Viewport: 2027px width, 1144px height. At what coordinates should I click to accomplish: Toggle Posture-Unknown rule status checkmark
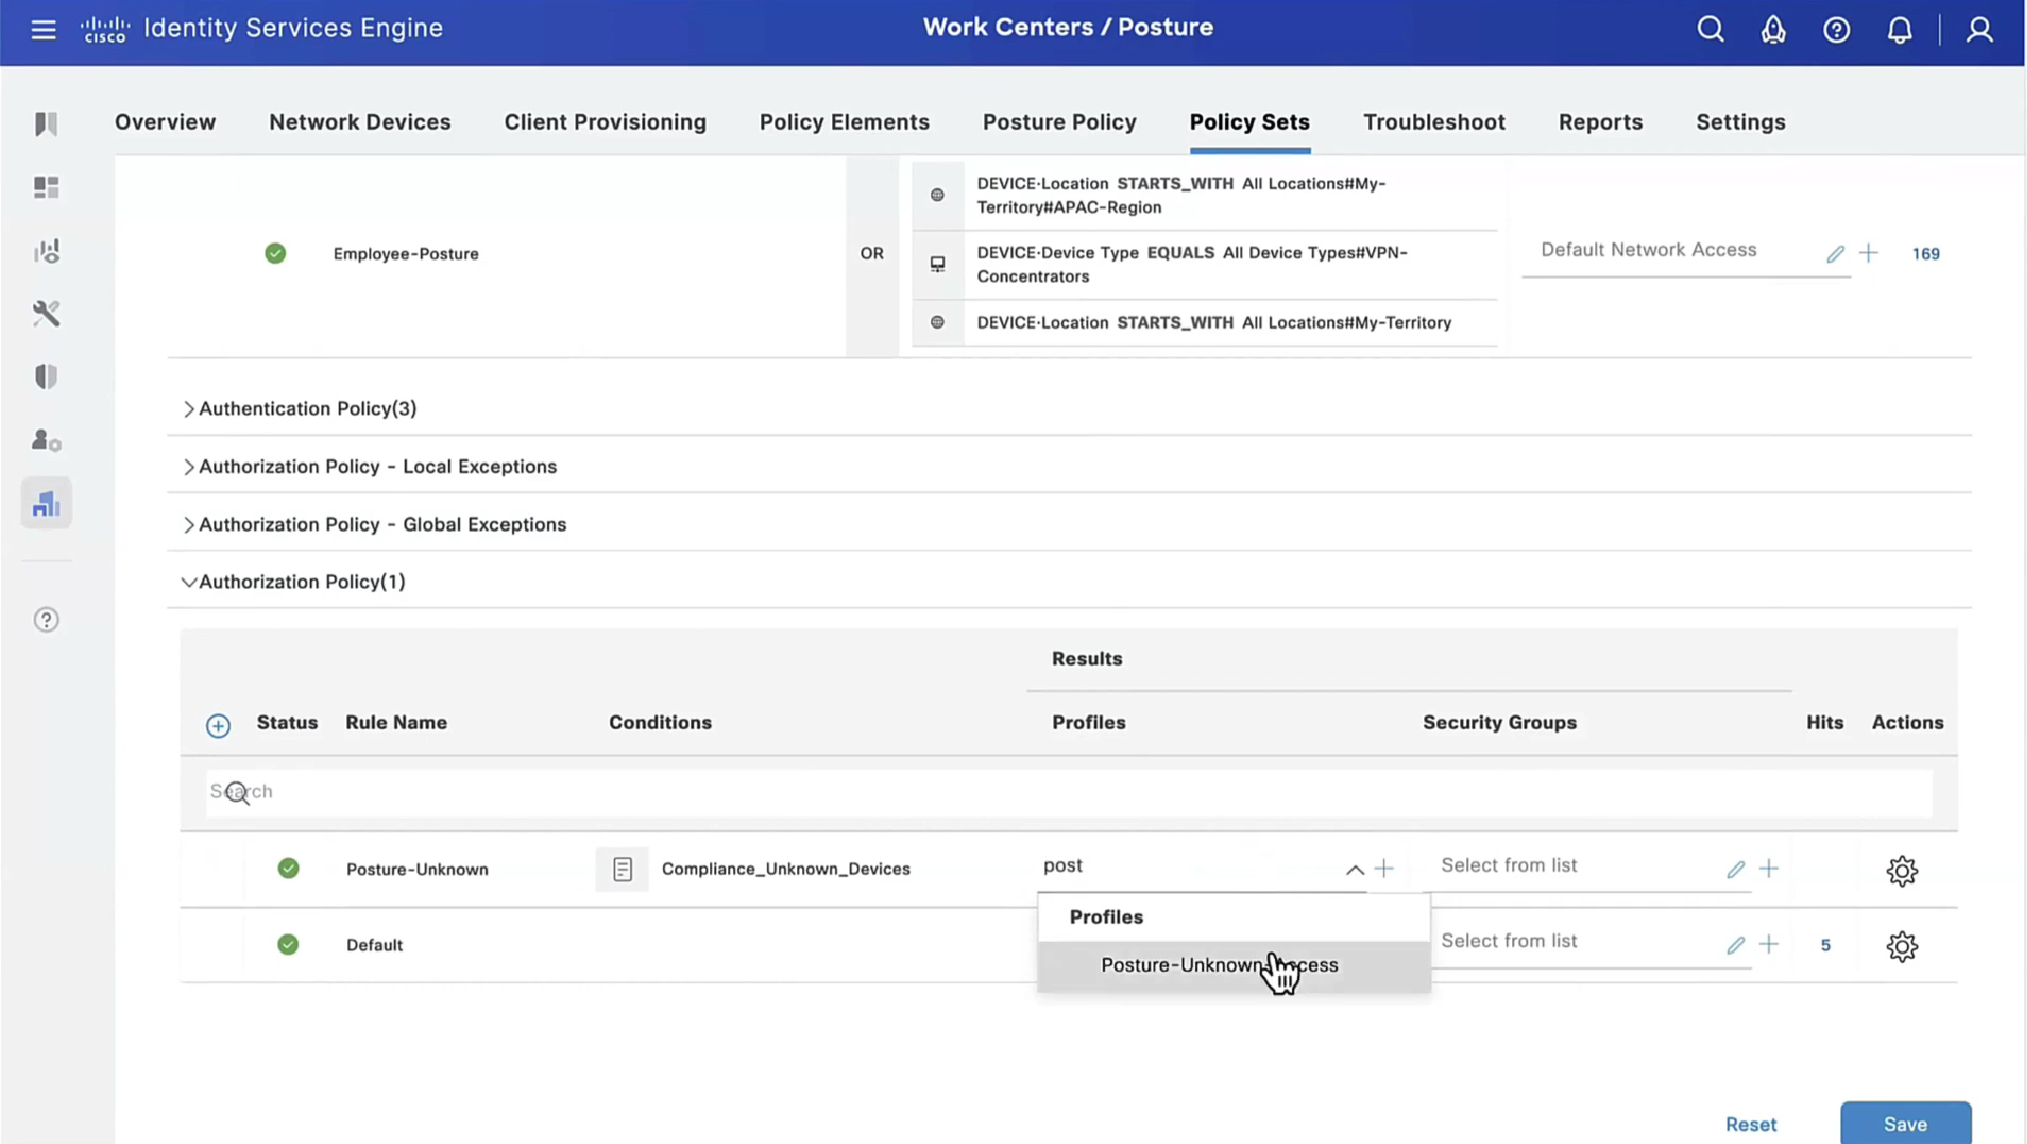tap(288, 868)
